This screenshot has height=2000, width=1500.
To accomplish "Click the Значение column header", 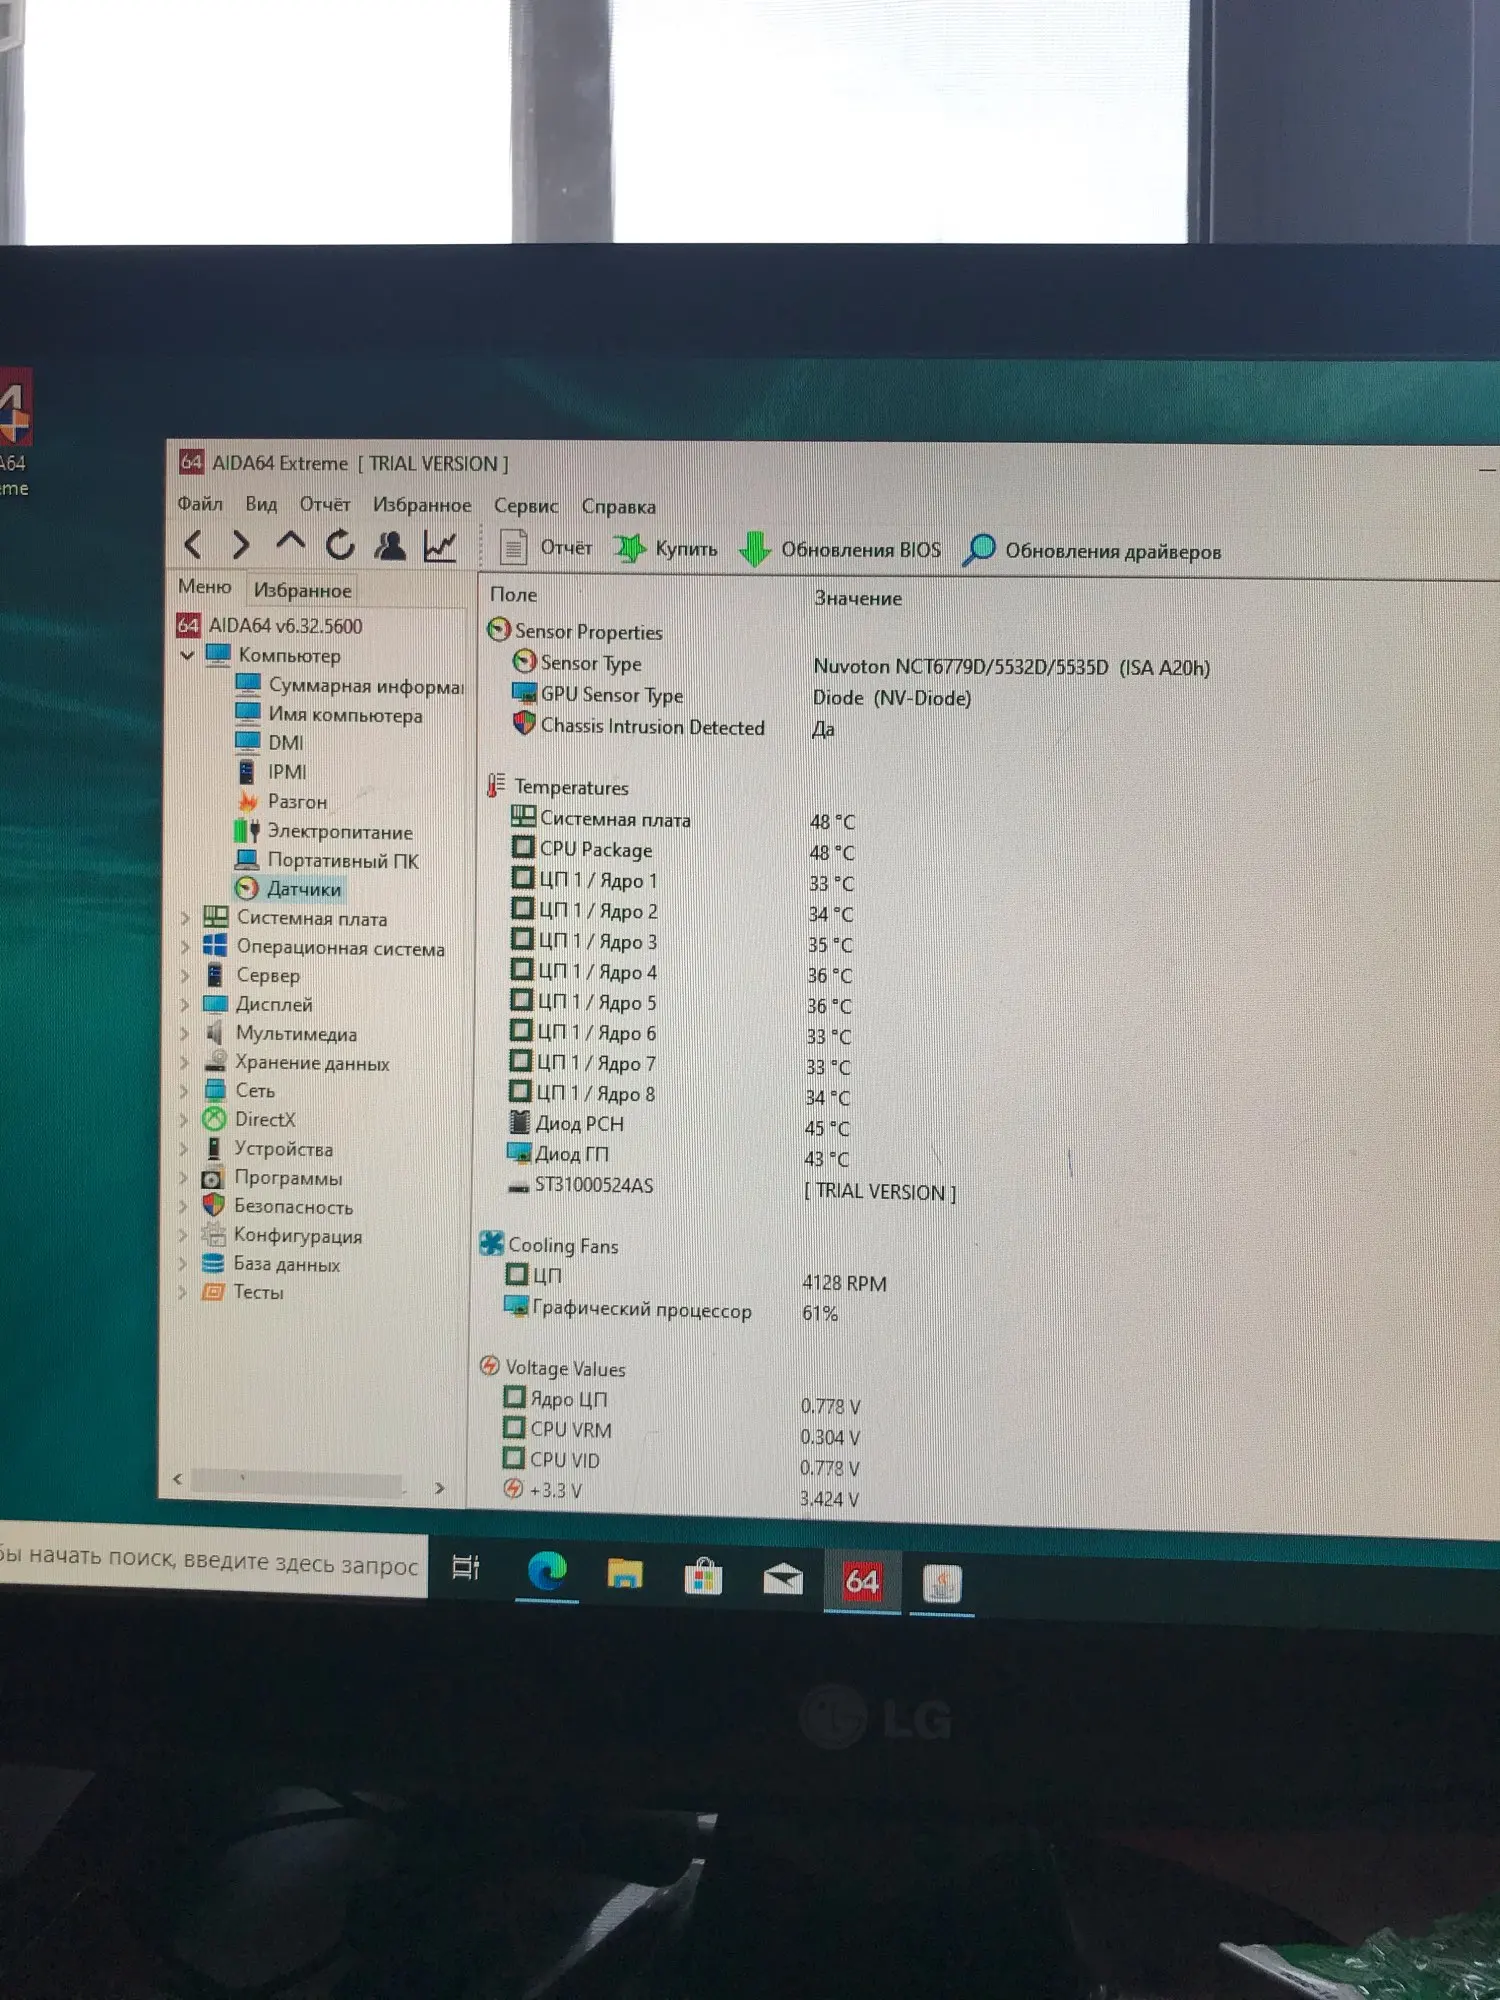I will [x=858, y=598].
